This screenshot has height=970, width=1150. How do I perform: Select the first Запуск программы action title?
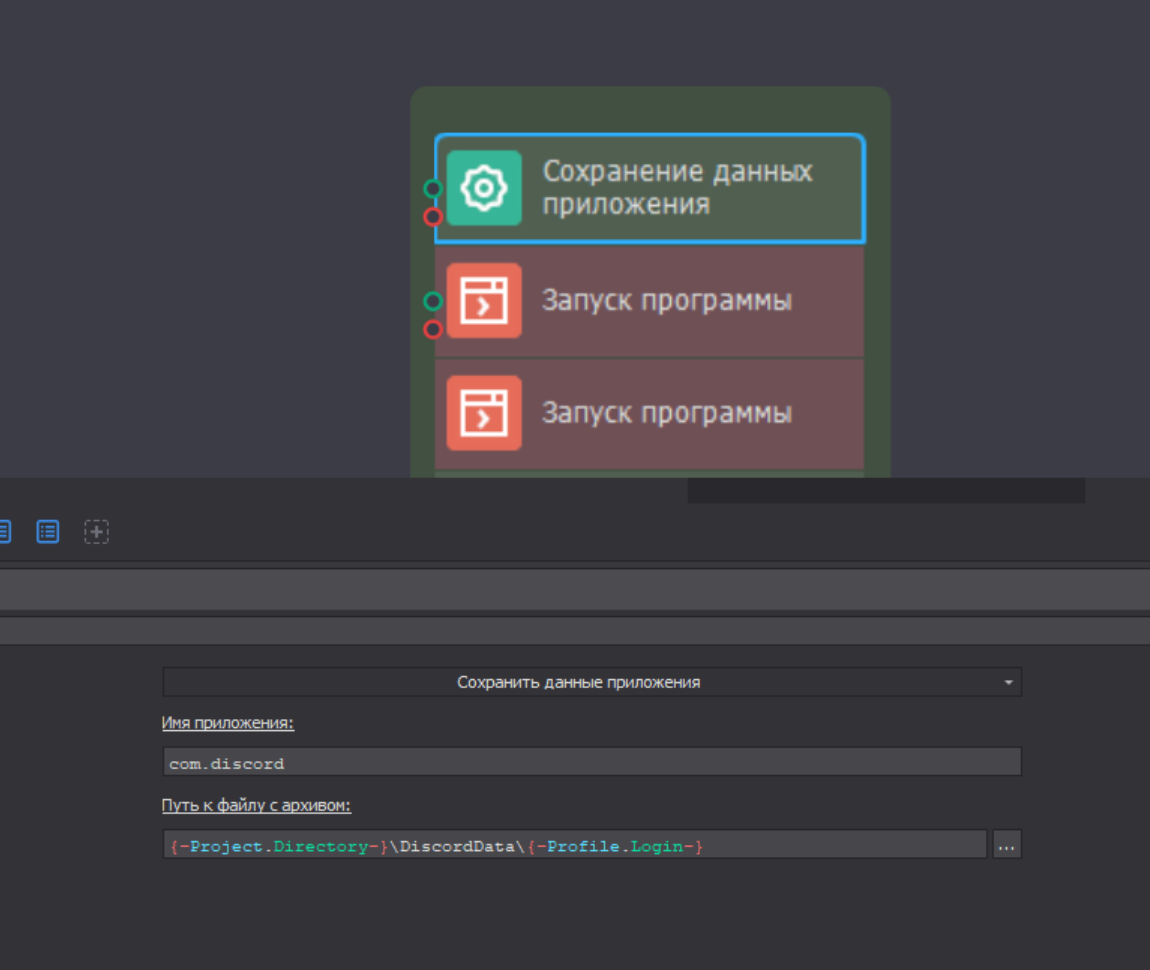click(x=666, y=301)
